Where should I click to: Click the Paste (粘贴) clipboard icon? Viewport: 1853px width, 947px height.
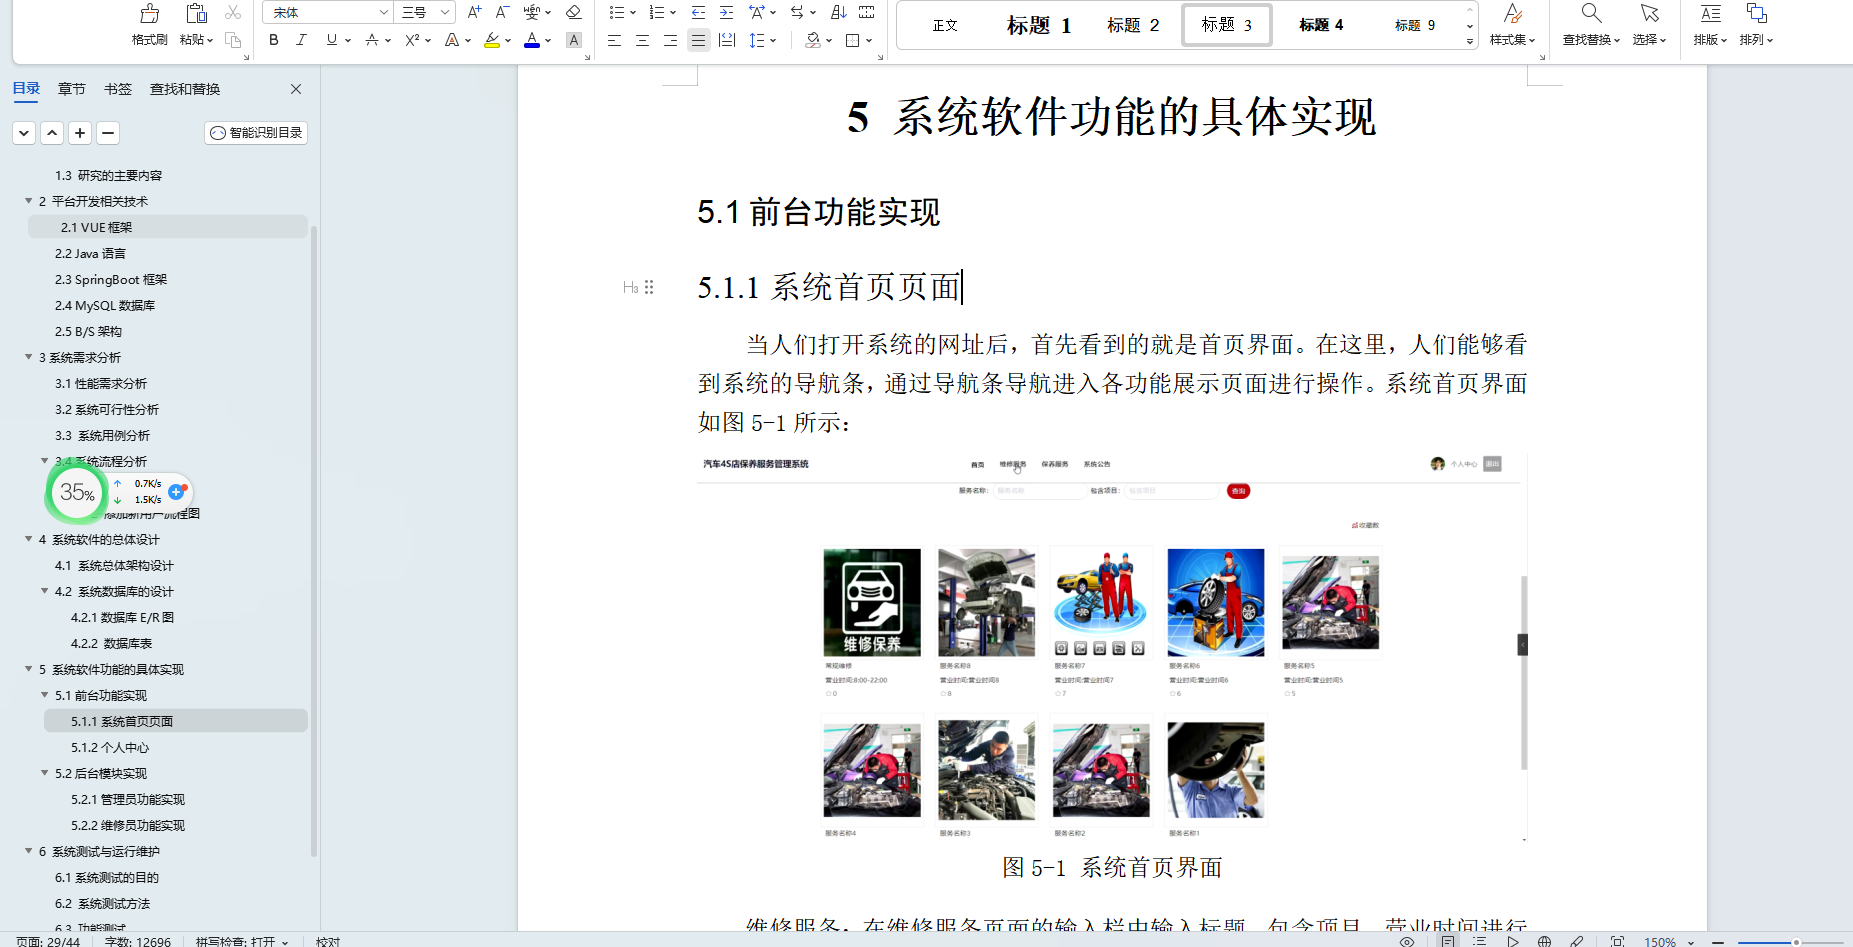pos(196,14)
